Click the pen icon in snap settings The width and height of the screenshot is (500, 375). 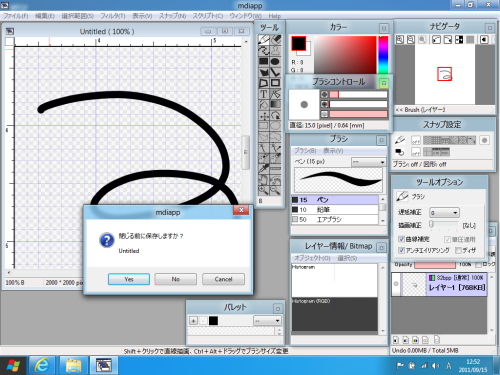point(400,140)
